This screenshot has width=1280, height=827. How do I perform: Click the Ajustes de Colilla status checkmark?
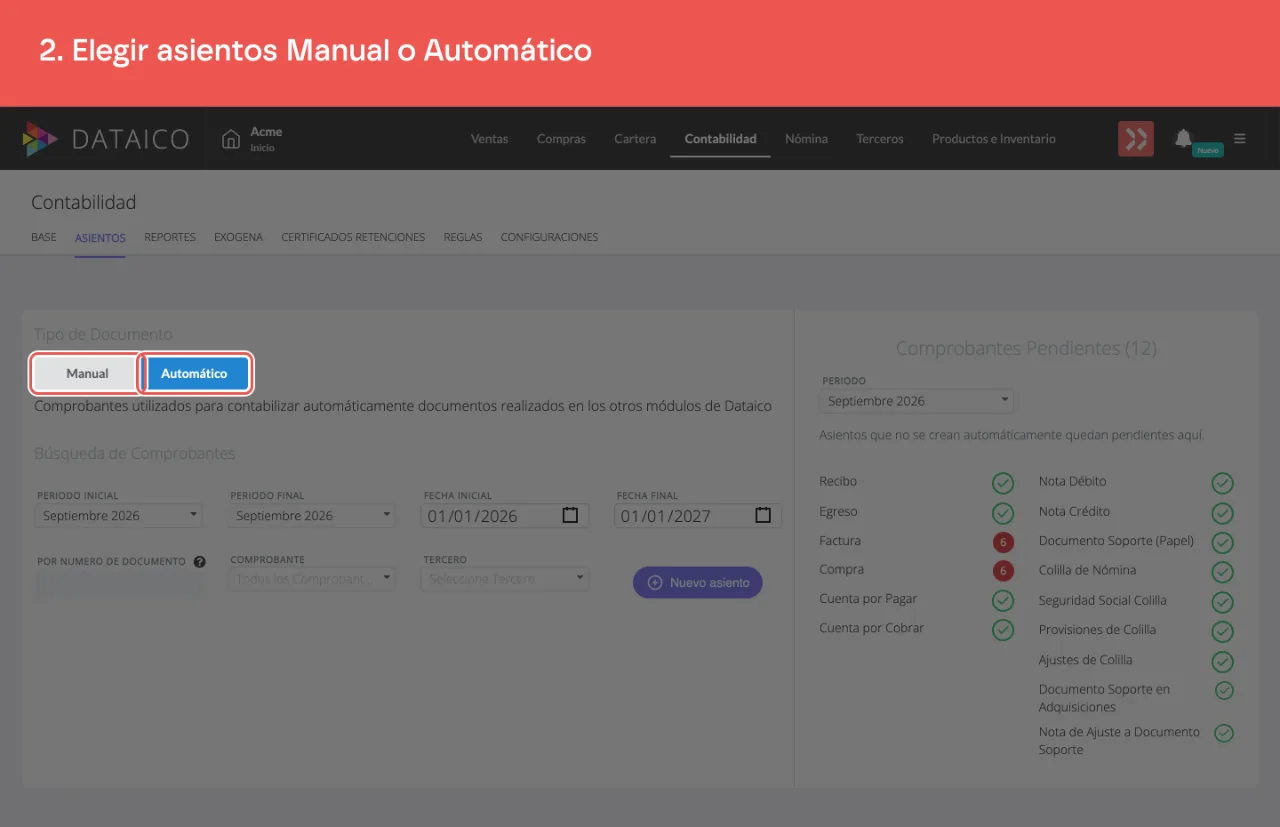pyautogui.click(x=1222, y=661)
